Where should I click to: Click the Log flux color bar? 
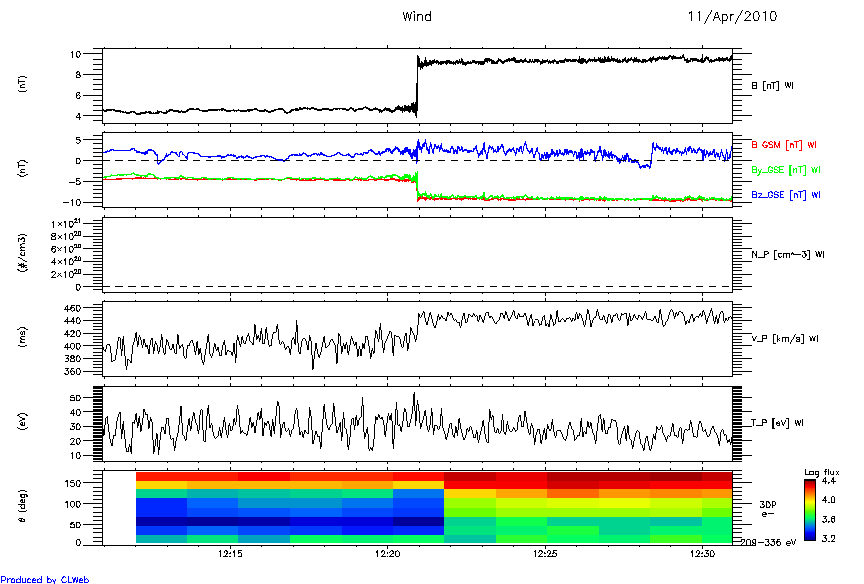tap(809, 510)
